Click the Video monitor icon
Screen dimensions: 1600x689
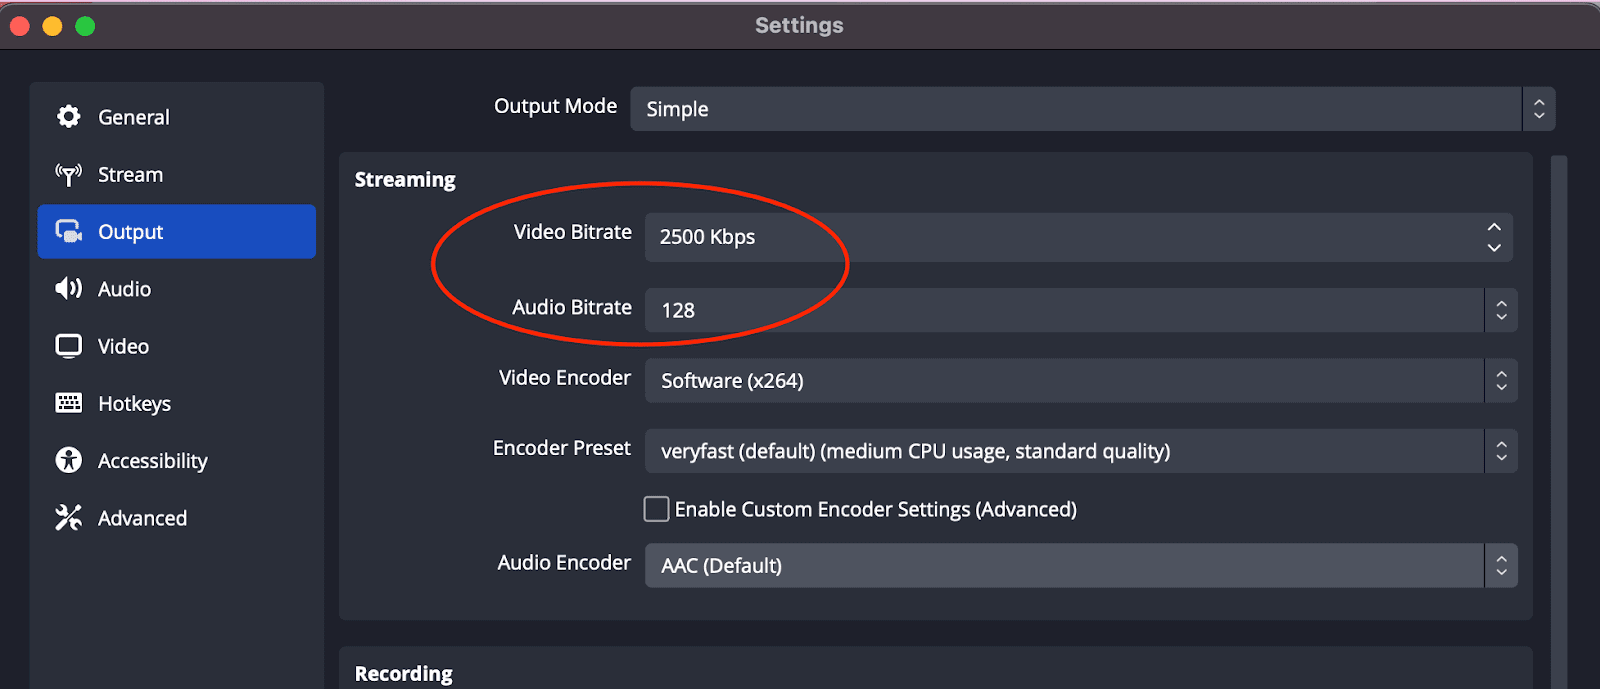pos(68,346)
